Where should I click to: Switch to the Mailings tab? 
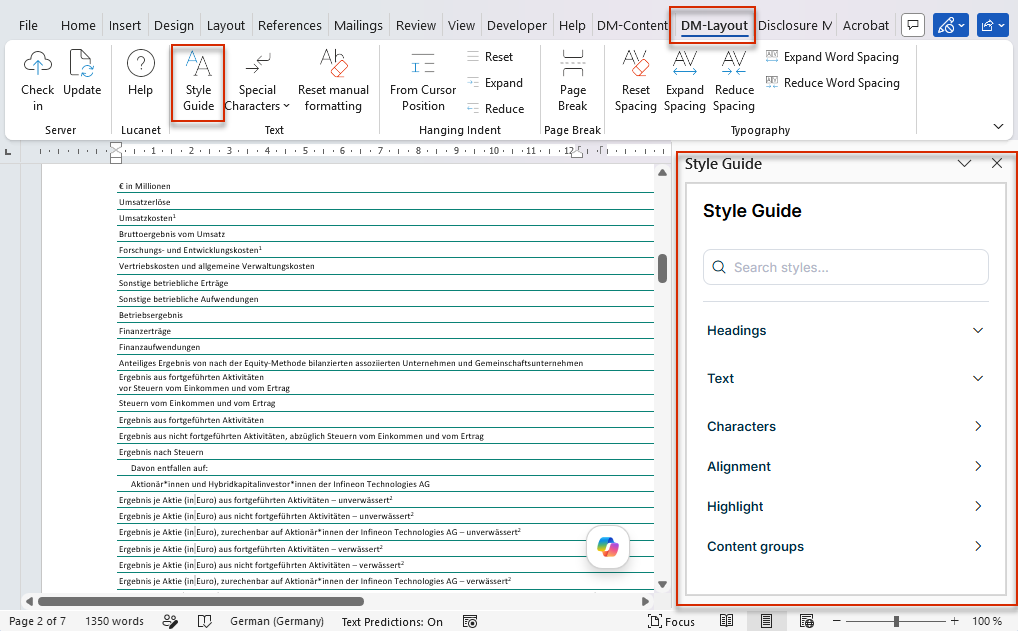click(x=358, y=25)
